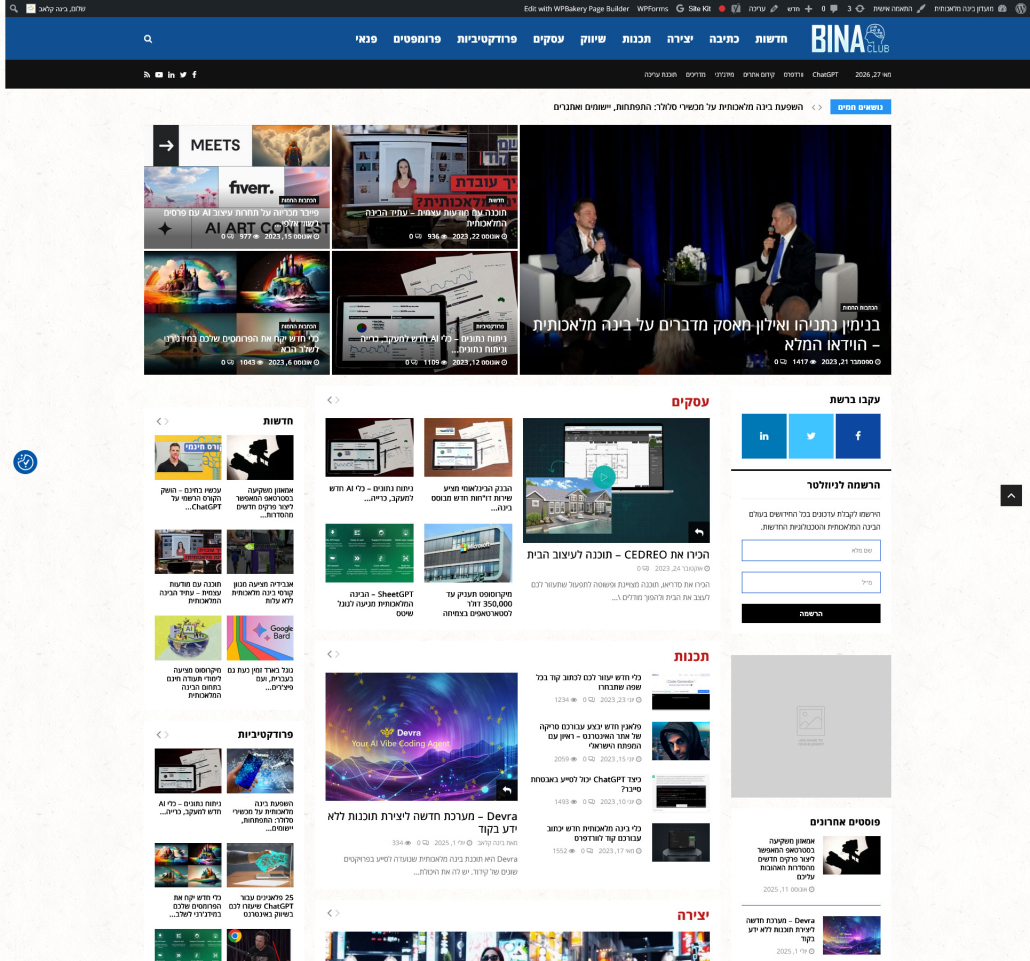Open the פרומפטים main menu item

(417, 39)
